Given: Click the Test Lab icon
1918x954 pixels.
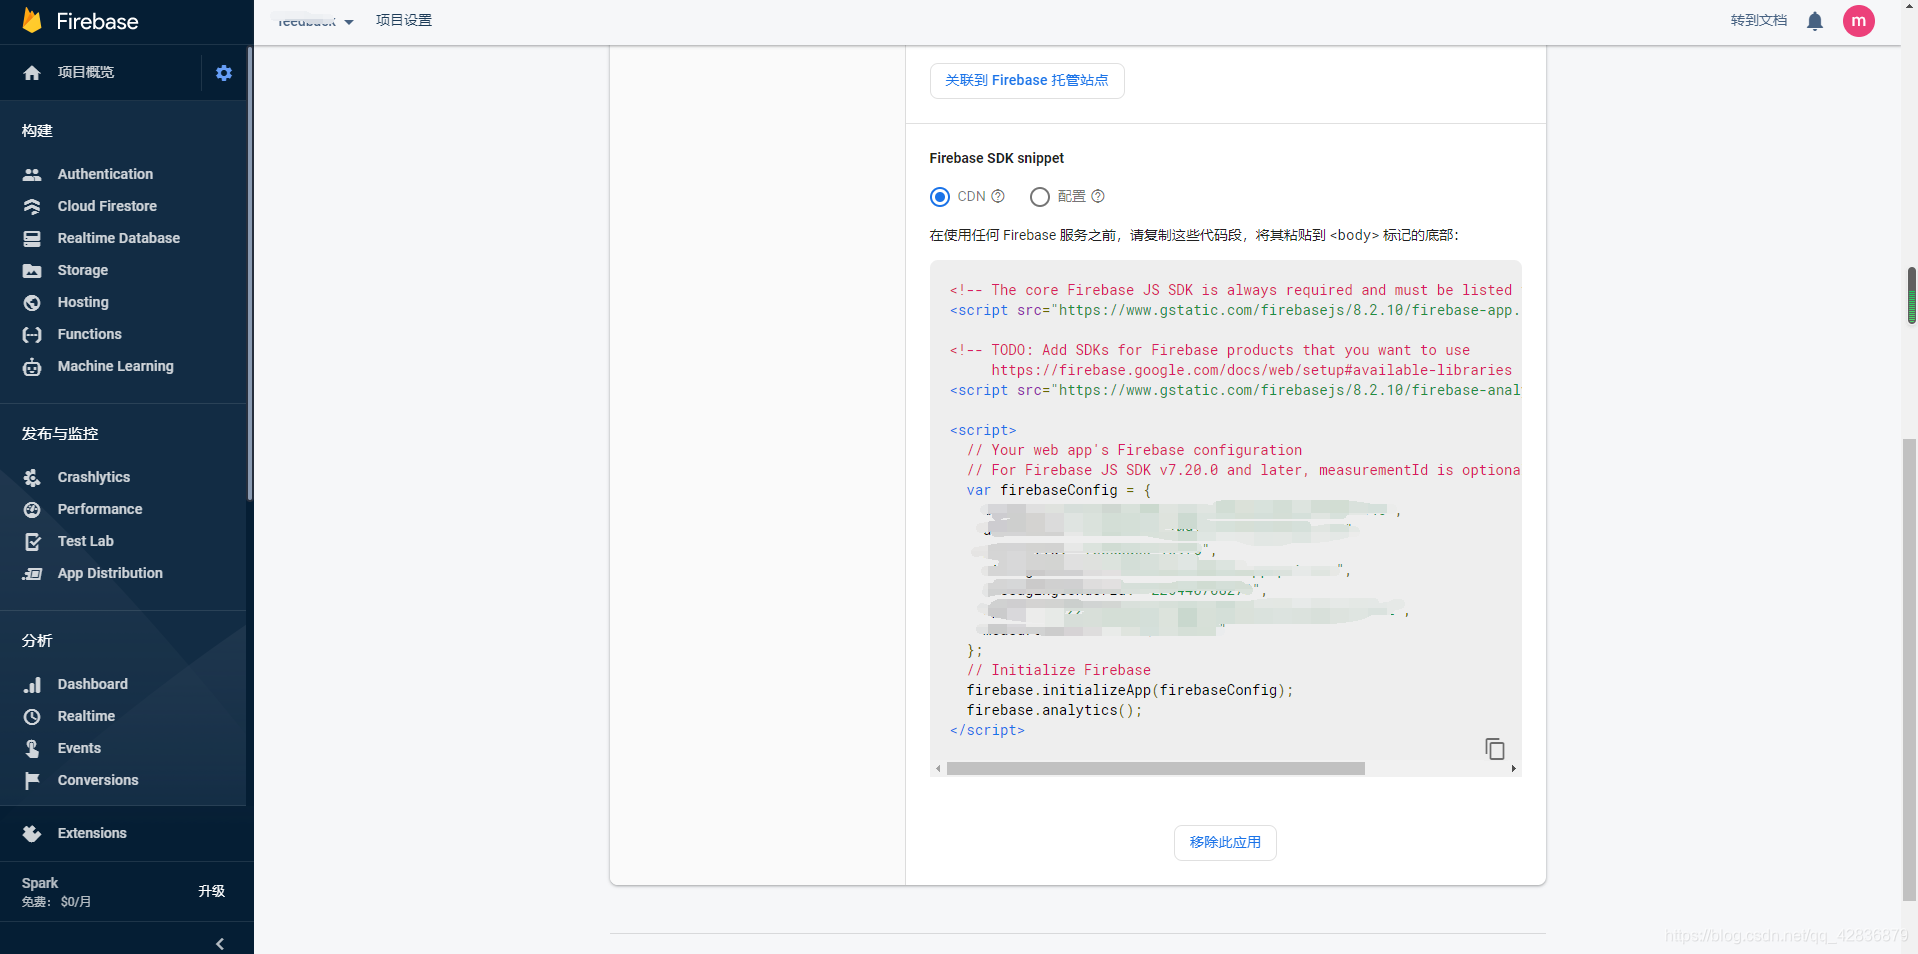Looking at the screenshot, I should (x=32, y=541).
